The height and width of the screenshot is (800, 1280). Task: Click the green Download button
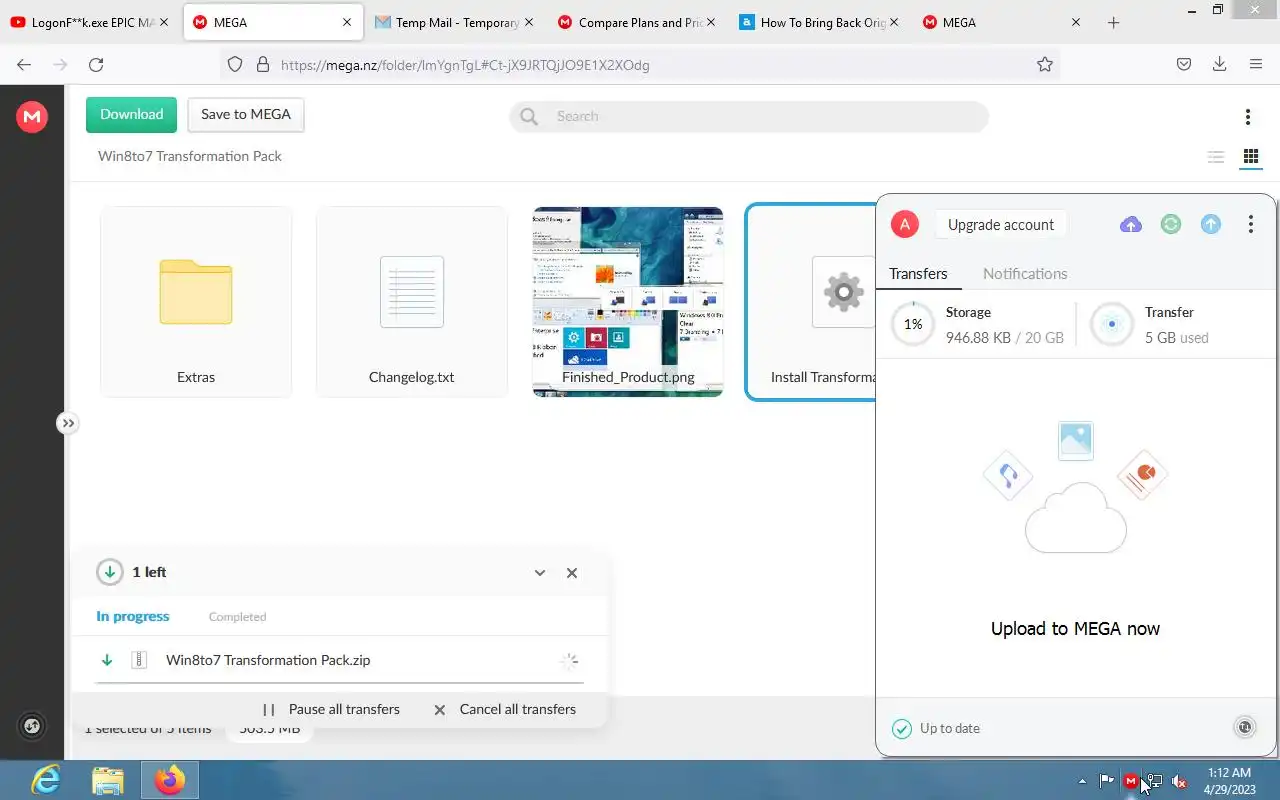(131, 114)
